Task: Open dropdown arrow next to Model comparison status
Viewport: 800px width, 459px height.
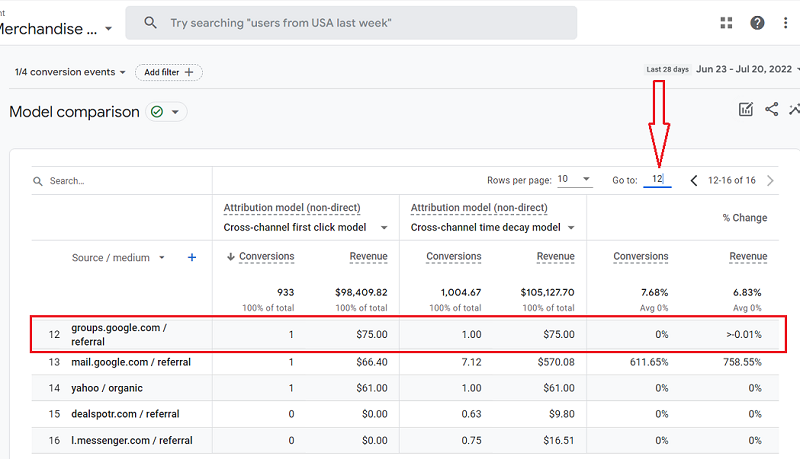Action: [x=175, y=112]
